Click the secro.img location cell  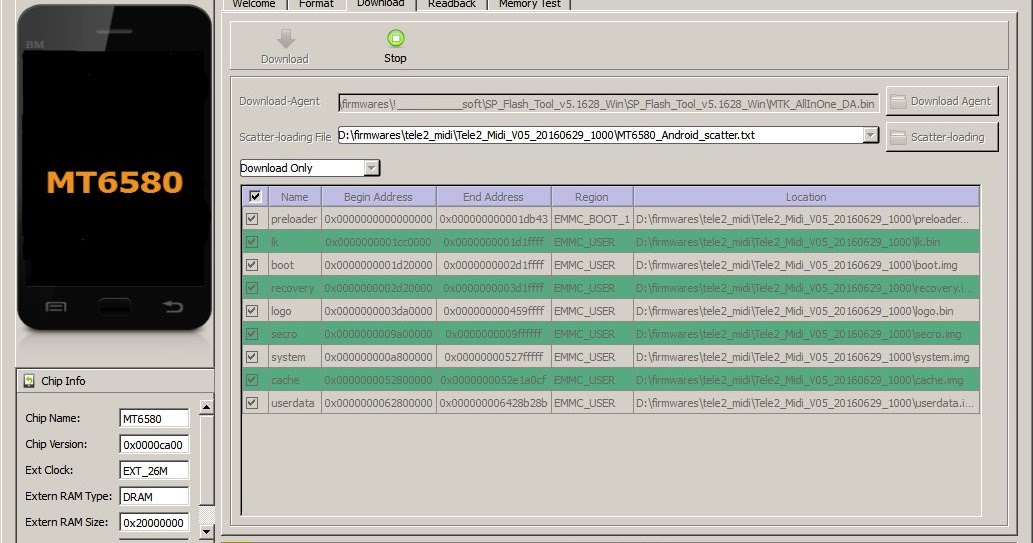pos(806,334)
